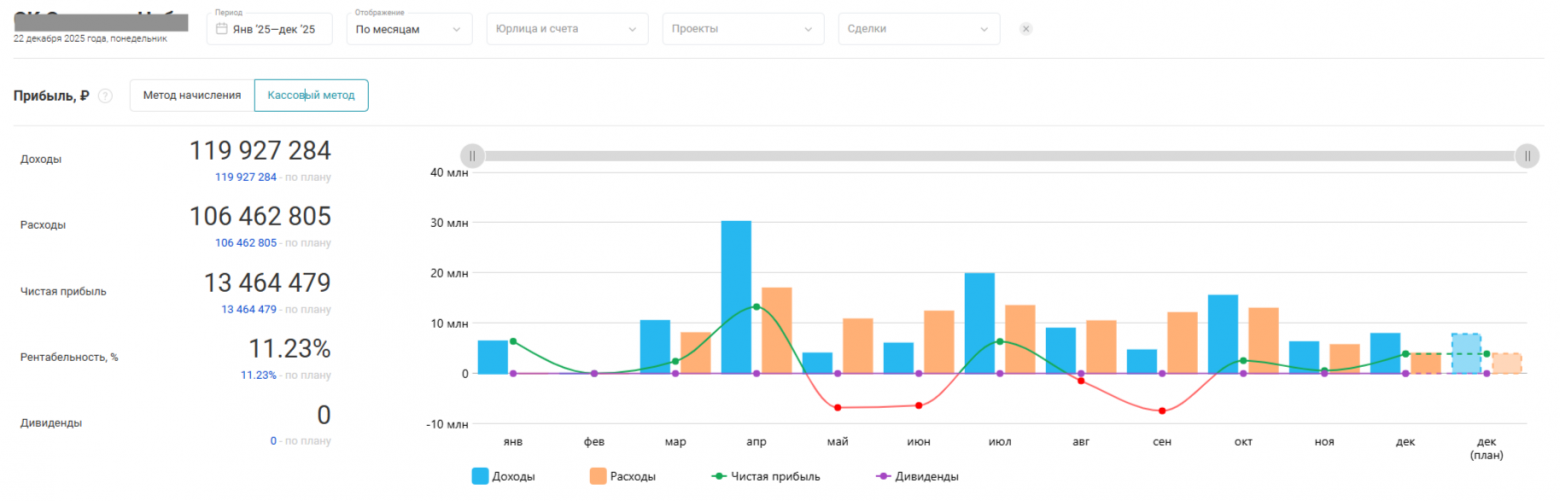Click the 'апр' axis label

point(756,440)
